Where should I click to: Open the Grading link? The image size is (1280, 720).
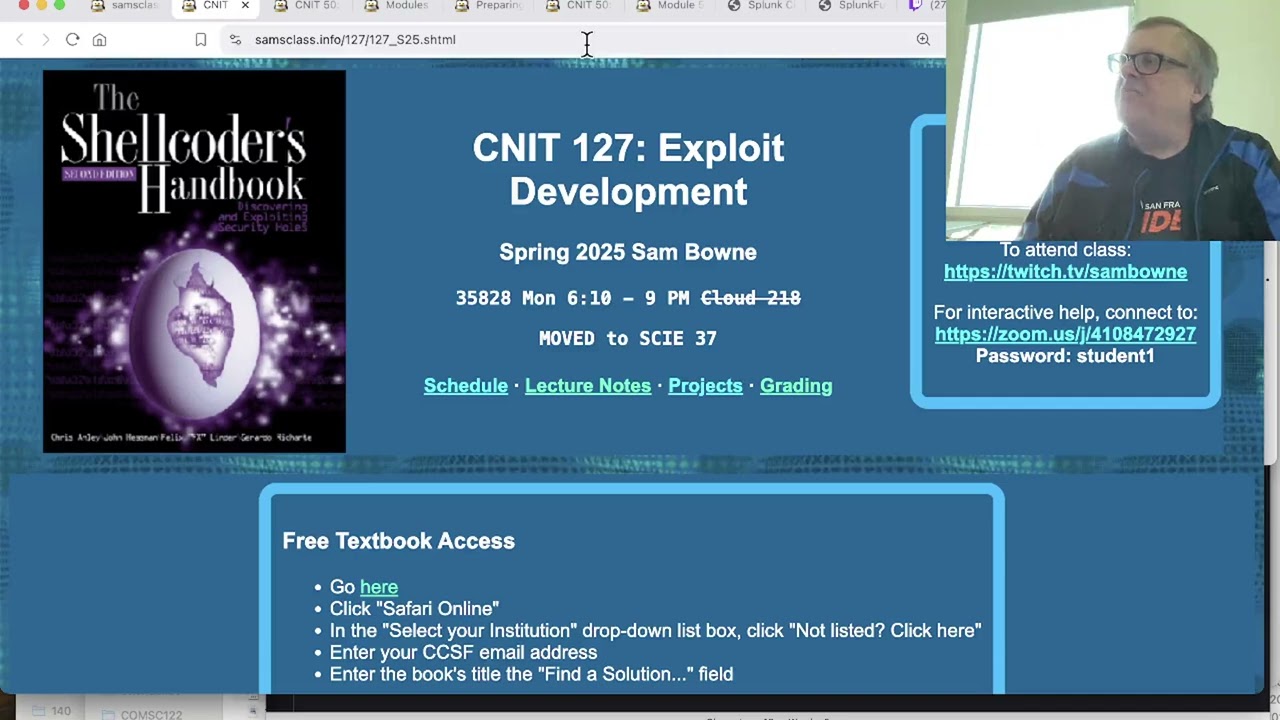click(x=796, y=386)
